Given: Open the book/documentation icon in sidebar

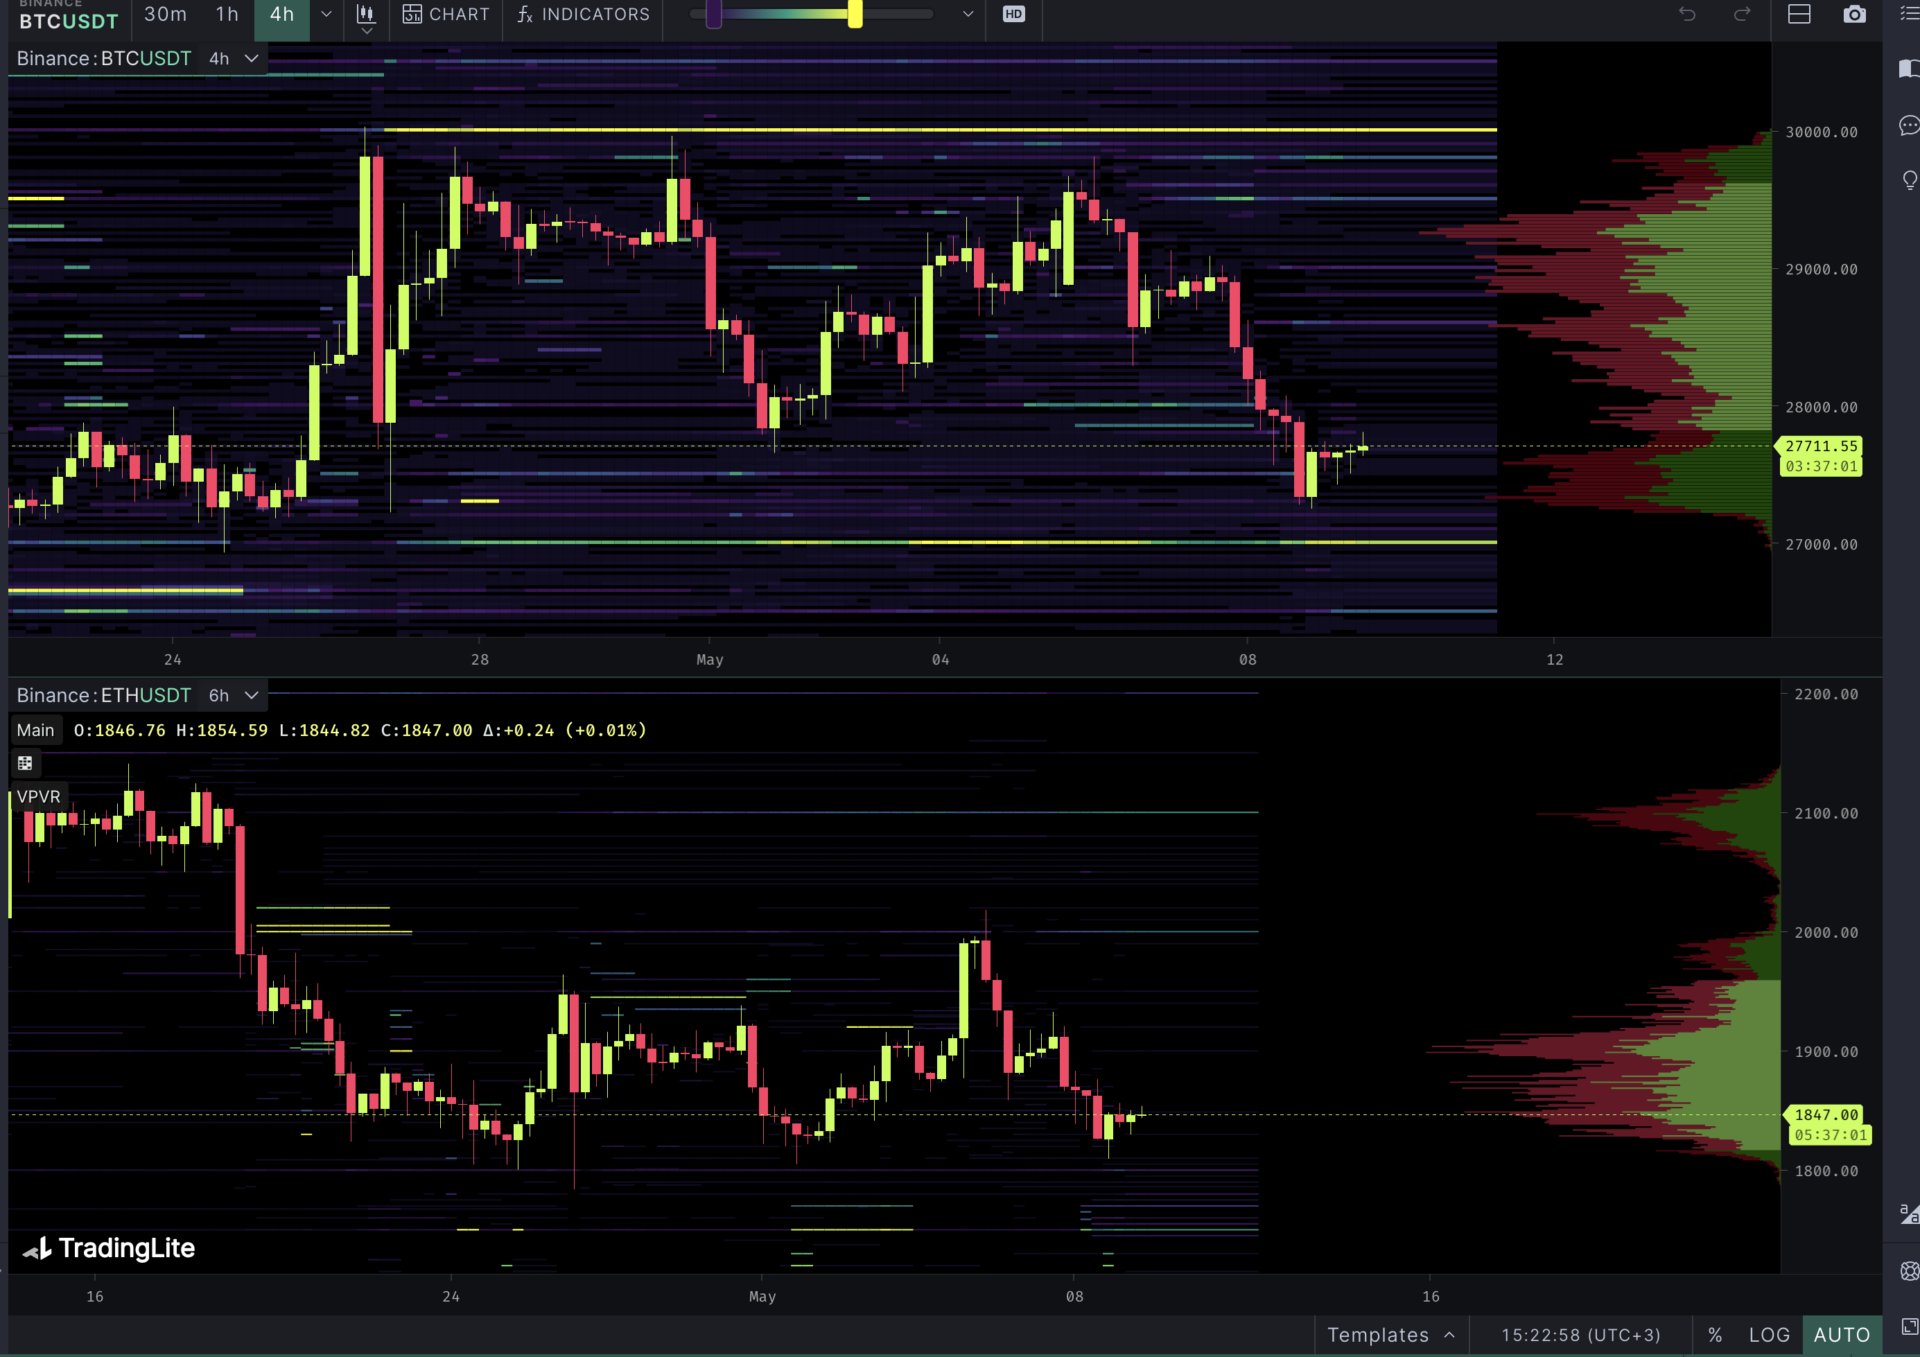Looking at the screenshot, I should tap(1908, 69).
